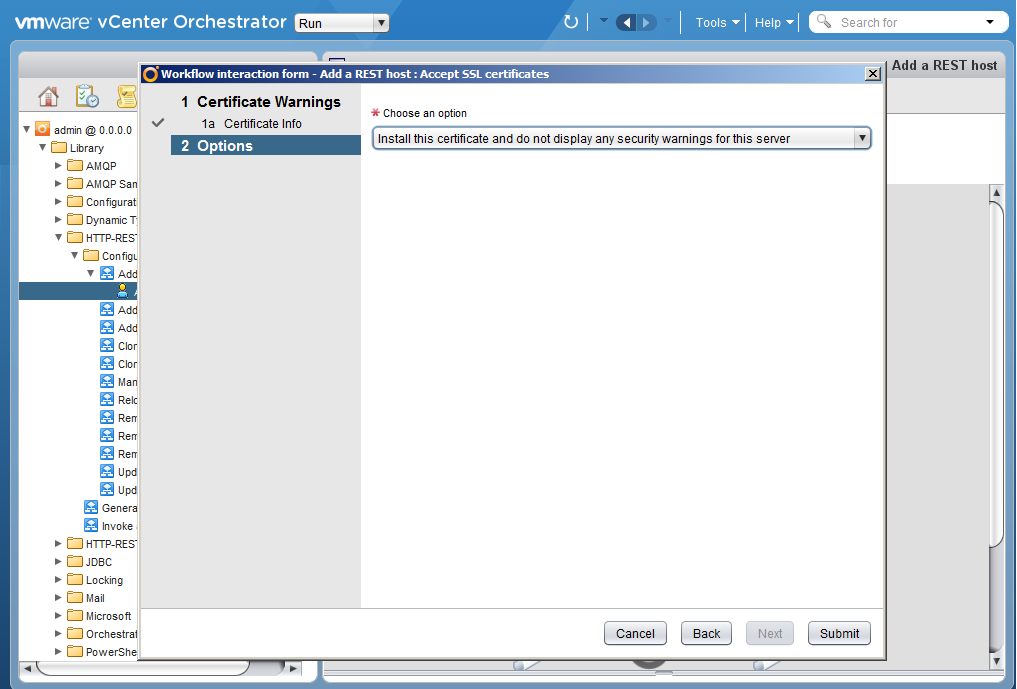Click the forward navigation arrow in header
The width and height of the screenshot is (1017, 689).
point(646,23)
